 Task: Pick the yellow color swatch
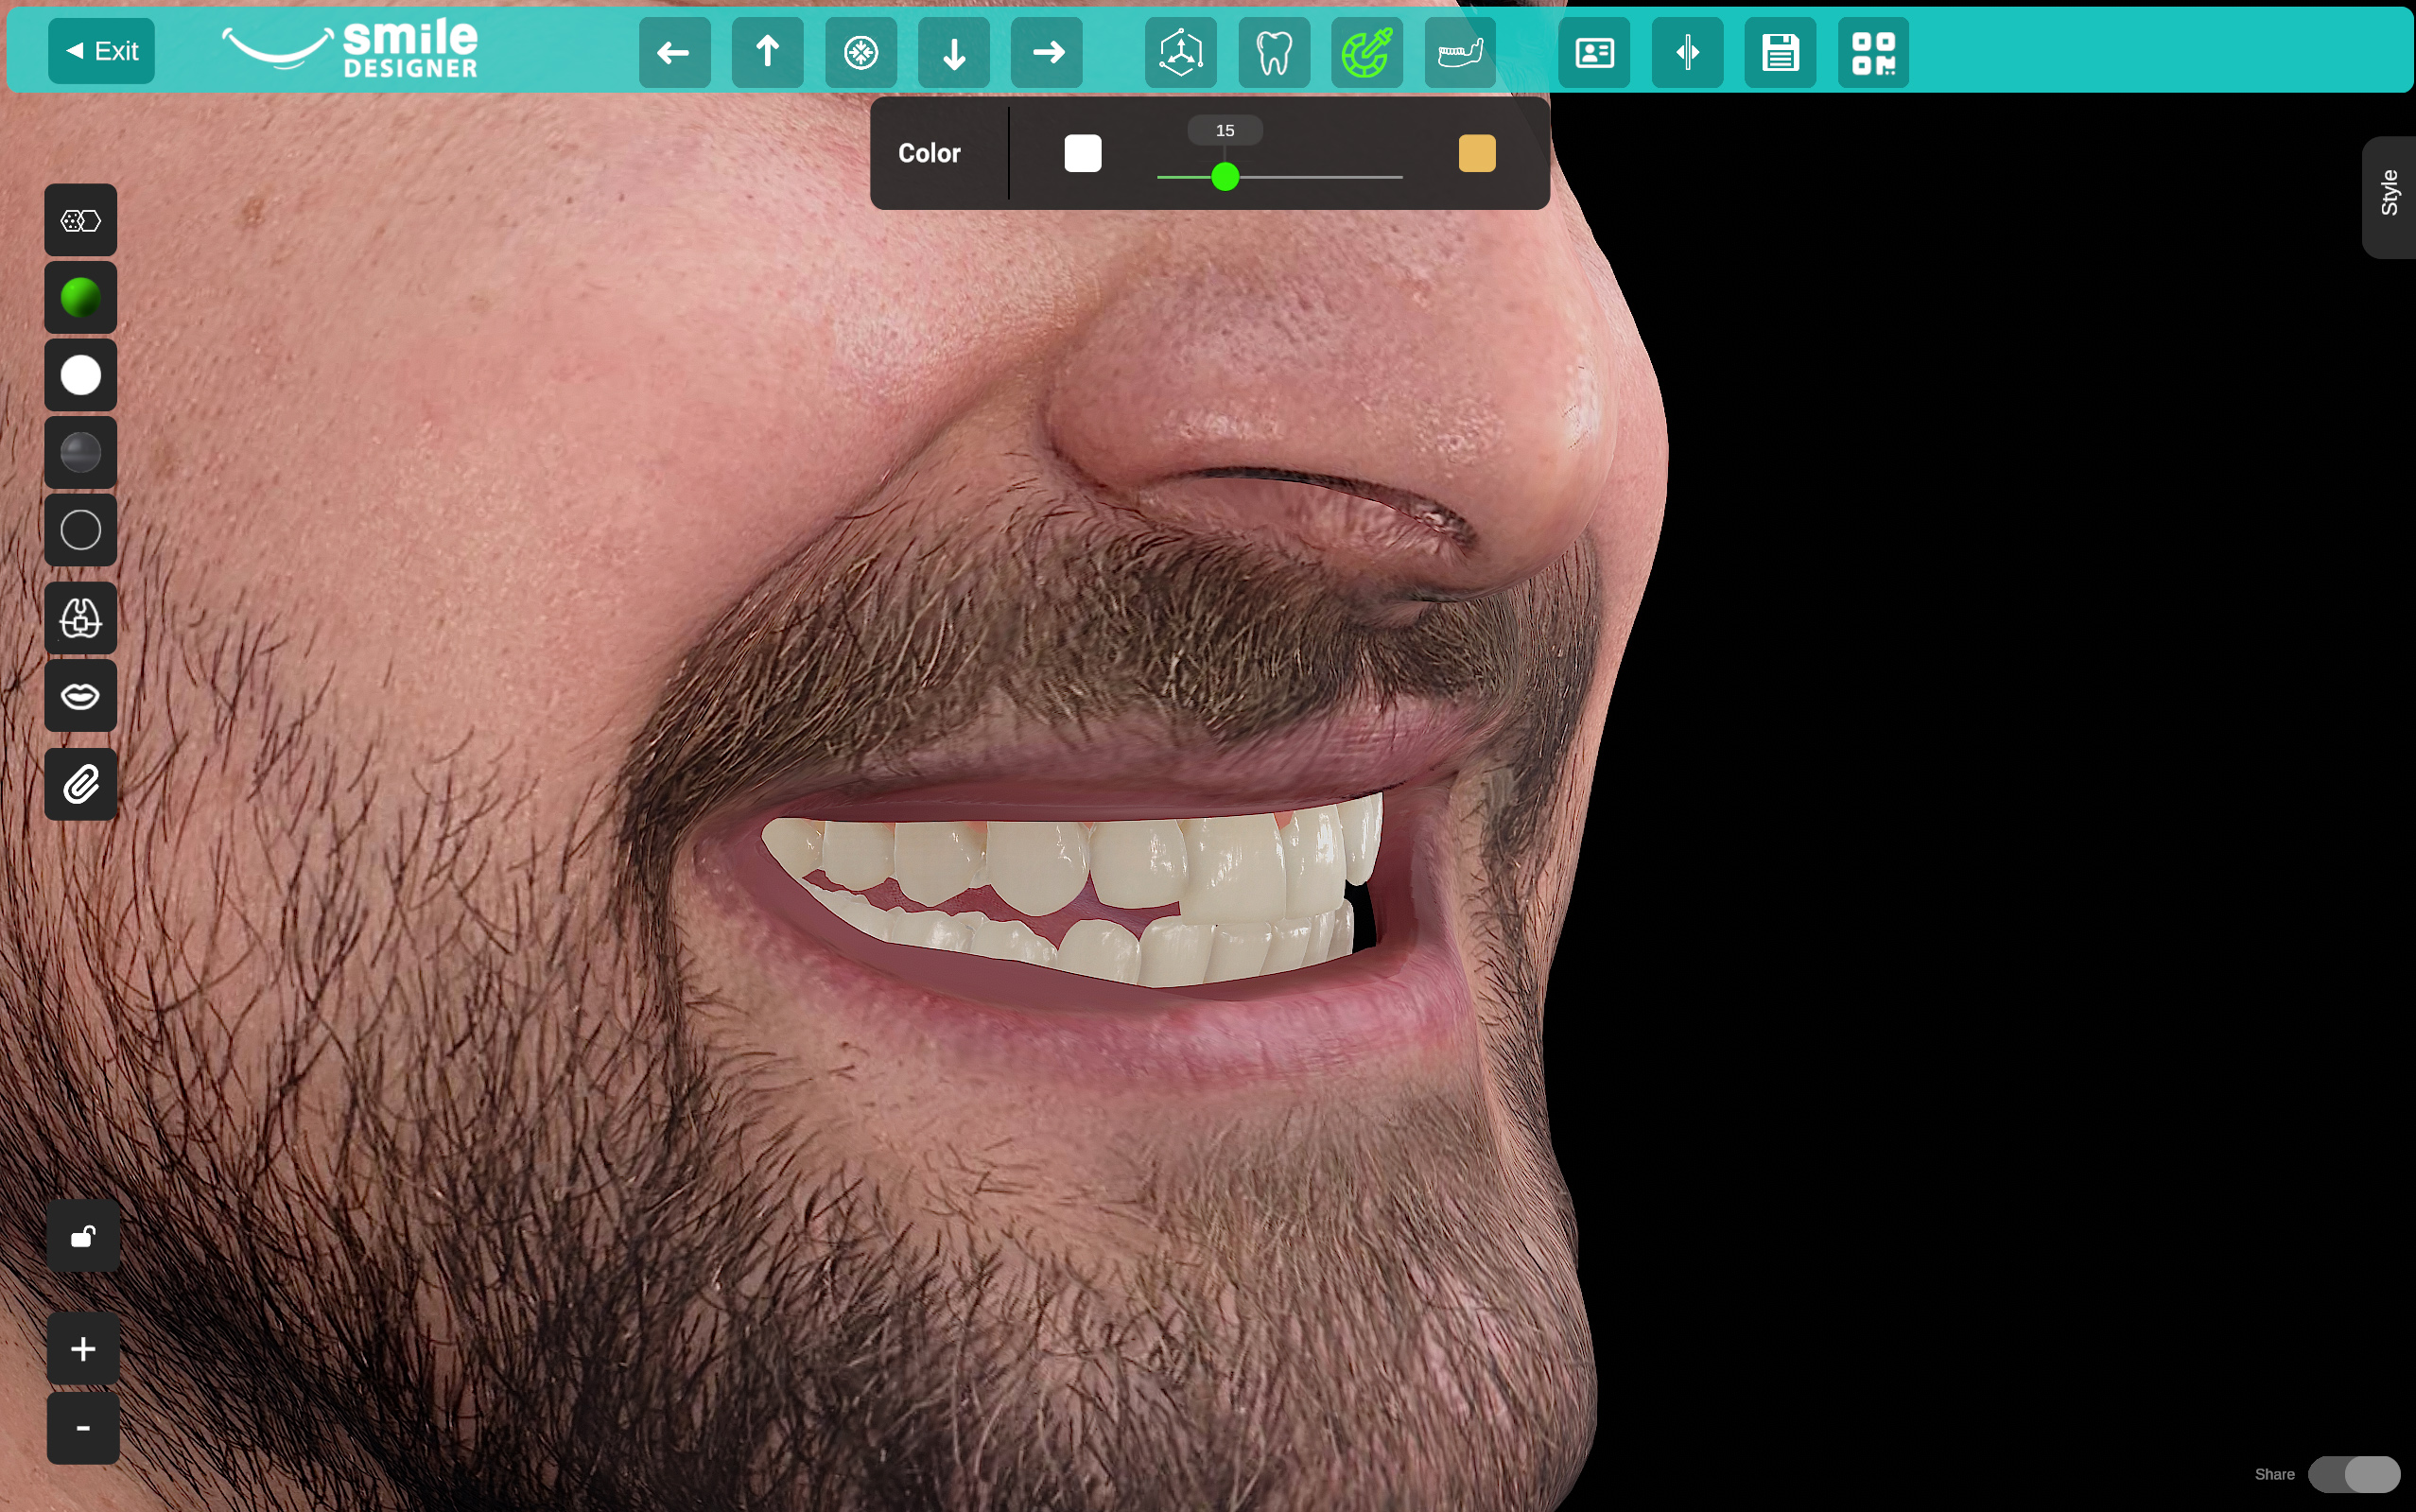[x=1477, y=153]
